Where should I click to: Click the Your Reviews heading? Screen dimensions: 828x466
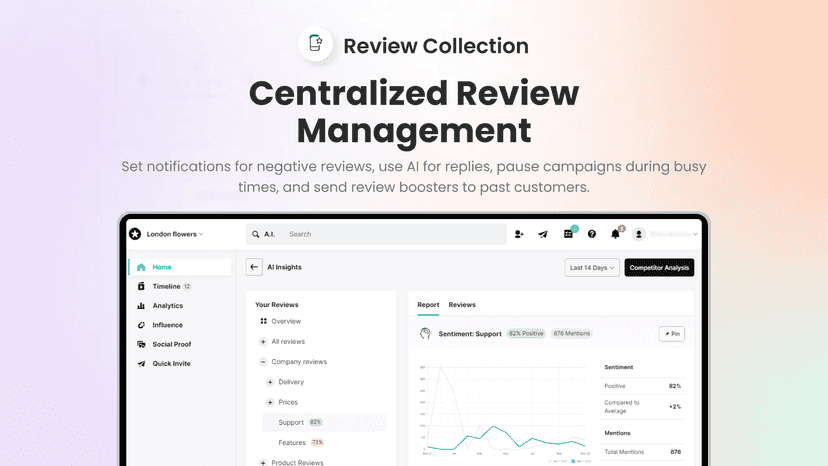277,305
